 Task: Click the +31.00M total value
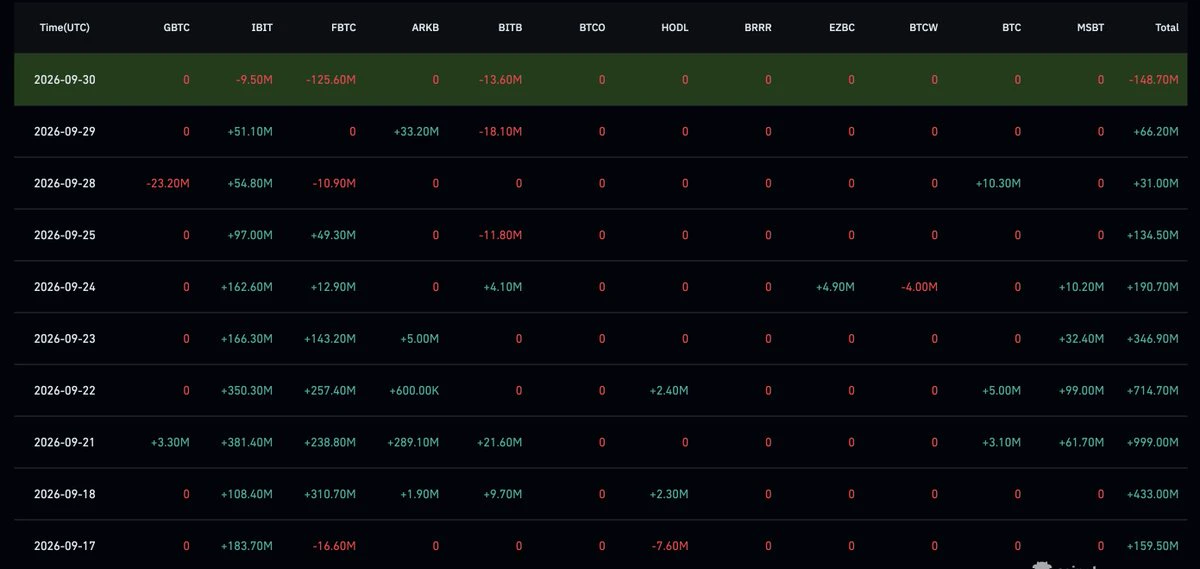[1157, 183]
